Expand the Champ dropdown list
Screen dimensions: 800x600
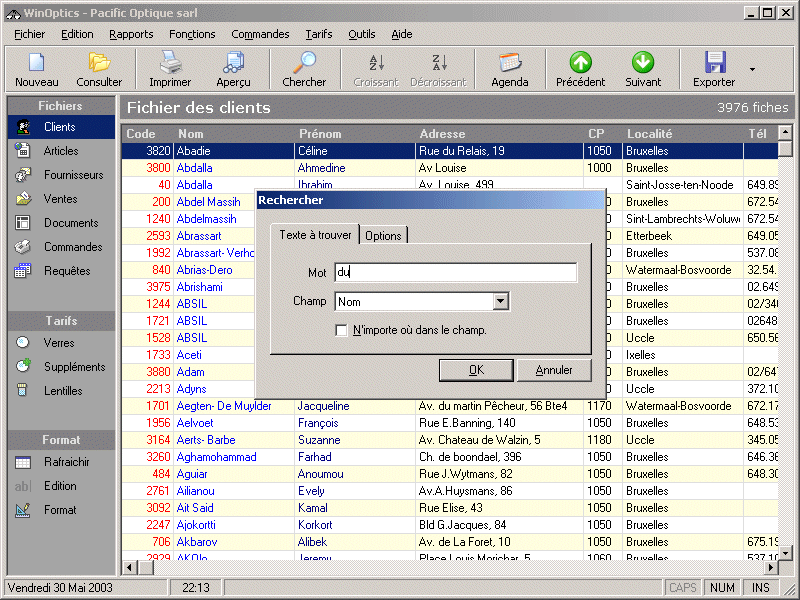pos(501,301)
